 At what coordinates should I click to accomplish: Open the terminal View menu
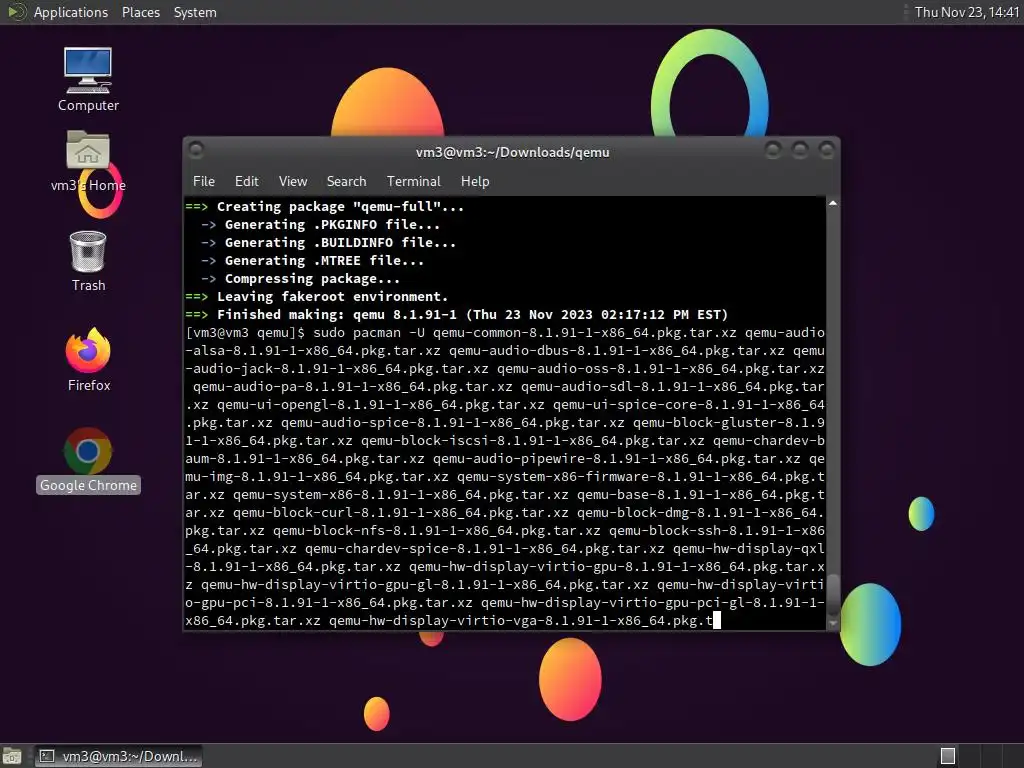click(293, 181)
